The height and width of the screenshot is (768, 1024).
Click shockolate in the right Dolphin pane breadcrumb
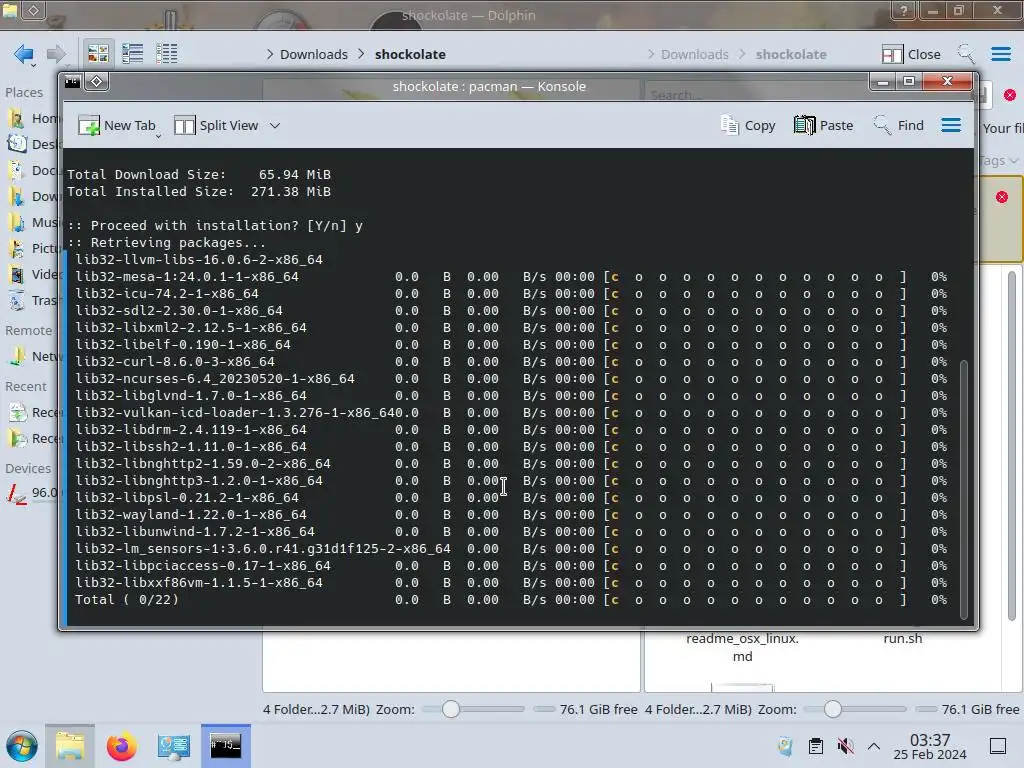coord(791,54)
